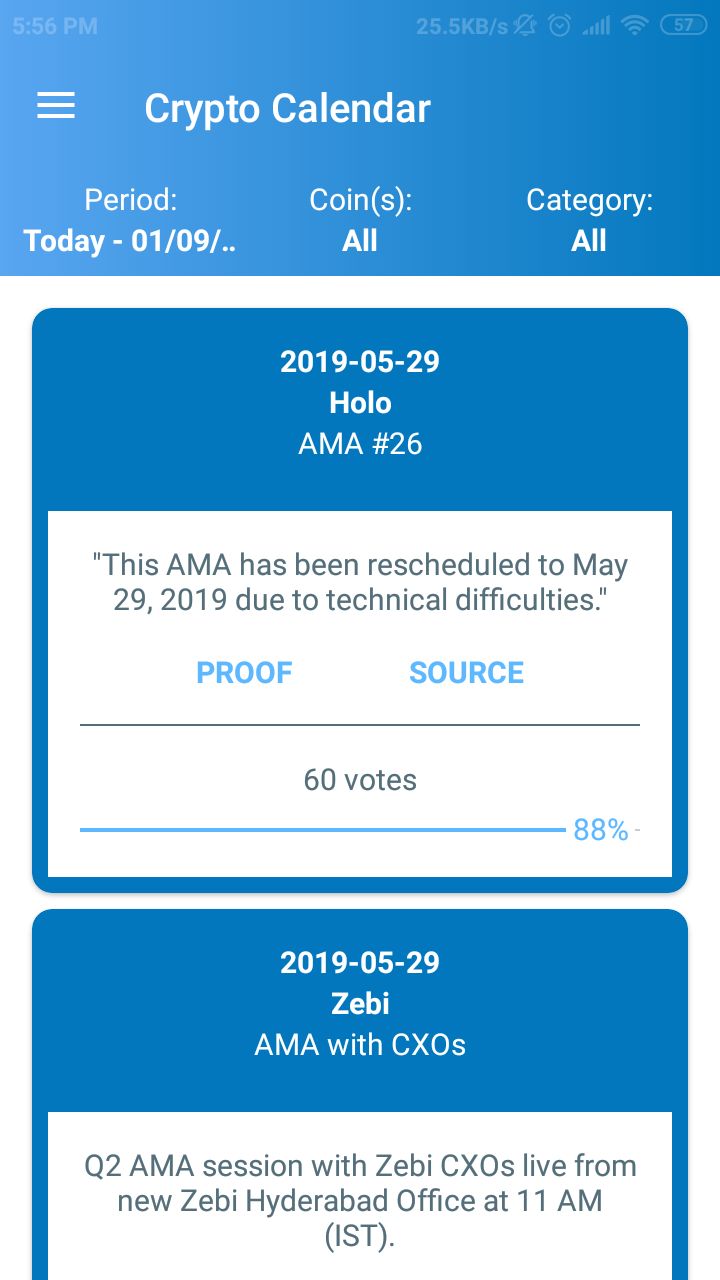The height and width of the screenshot is (1280, 720).
Task: Tap the alarm clock status icon
Action: pyautogui.click(x=560, y=27)
